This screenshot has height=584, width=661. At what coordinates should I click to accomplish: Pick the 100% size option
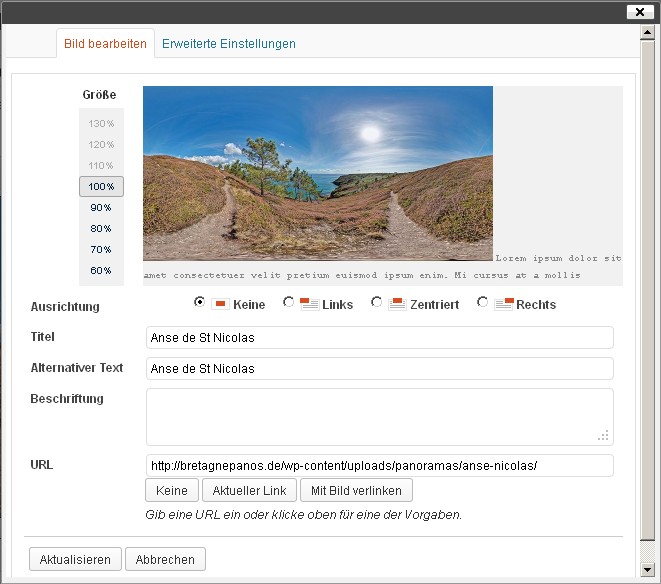click(x=101, y=187)
